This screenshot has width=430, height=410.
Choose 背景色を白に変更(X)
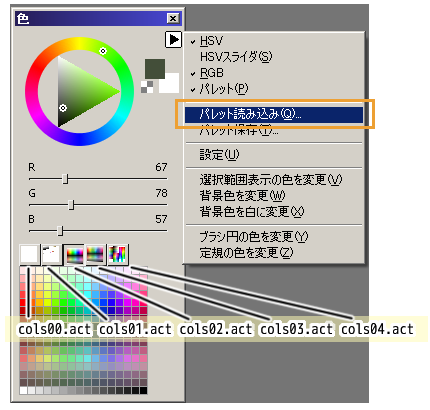(274, 212)
